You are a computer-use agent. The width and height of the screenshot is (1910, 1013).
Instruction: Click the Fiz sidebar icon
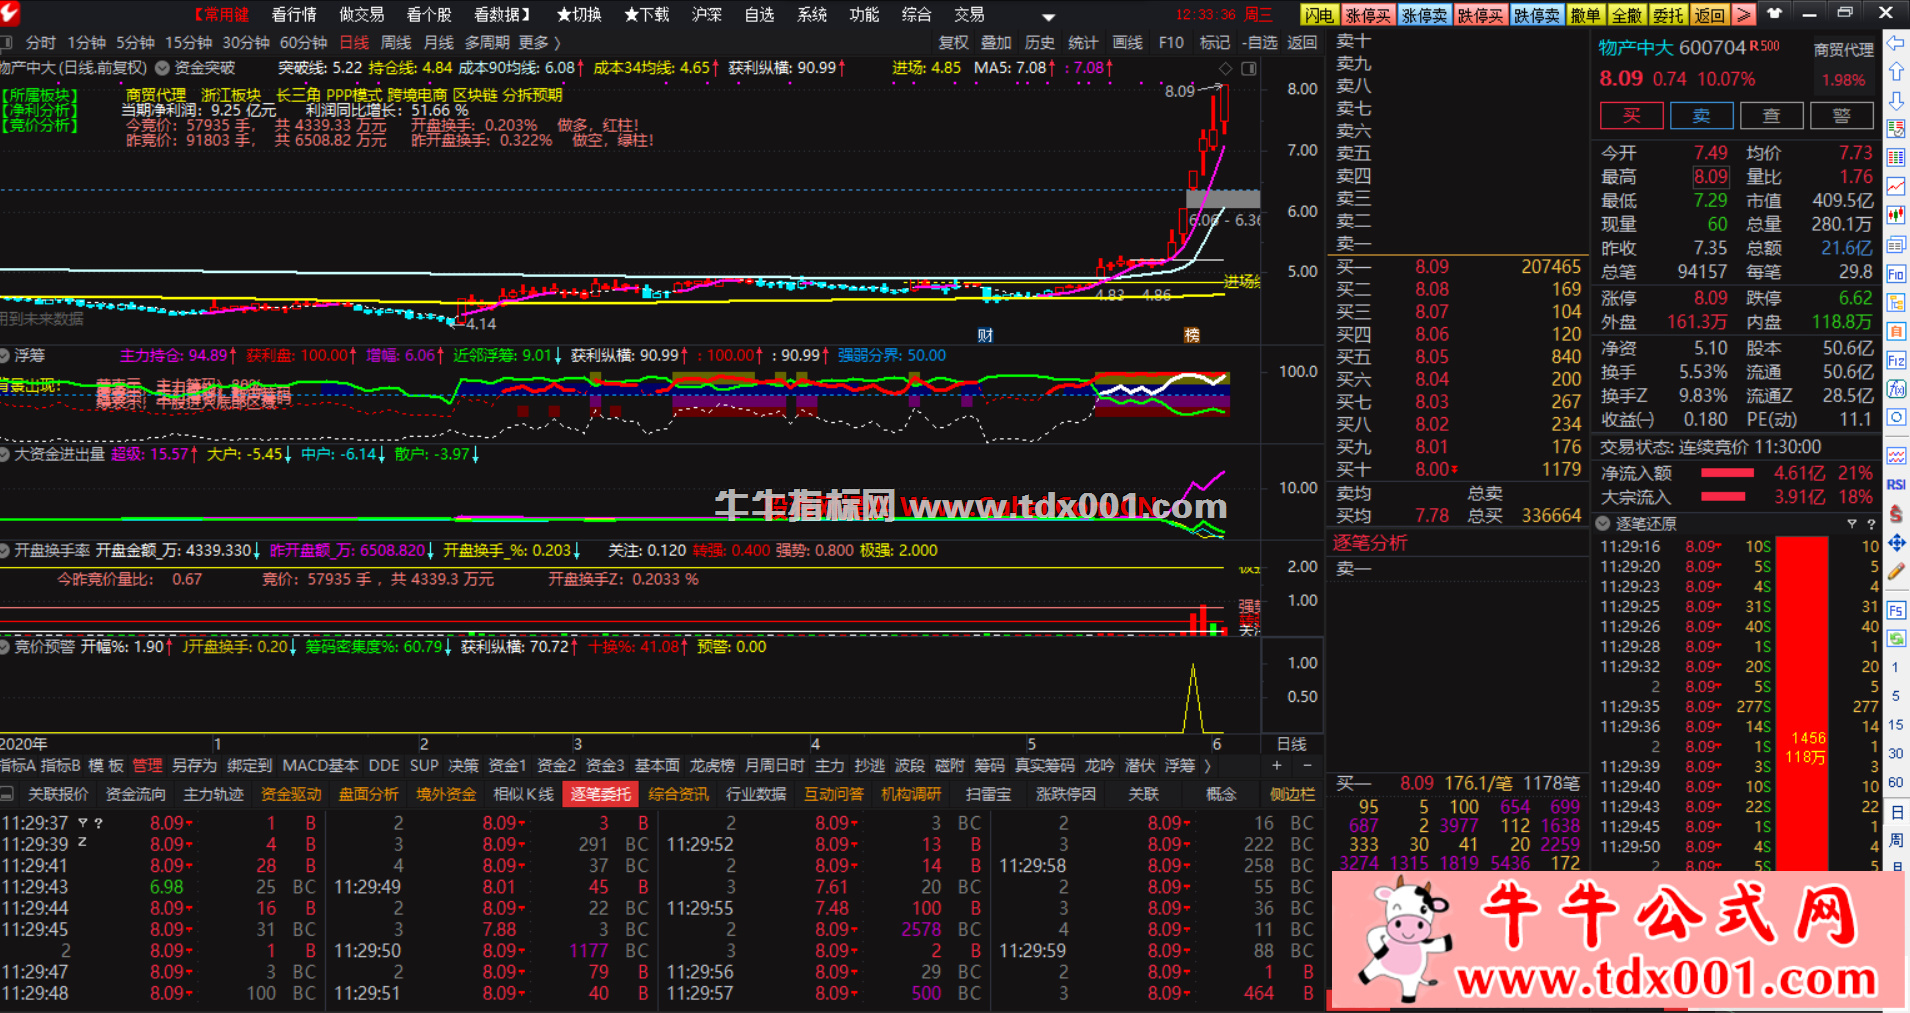[x=1895, y=360]
